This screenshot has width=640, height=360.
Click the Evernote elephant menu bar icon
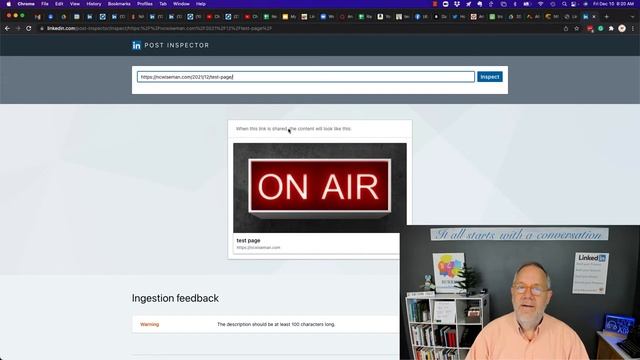tap(480, 4)
